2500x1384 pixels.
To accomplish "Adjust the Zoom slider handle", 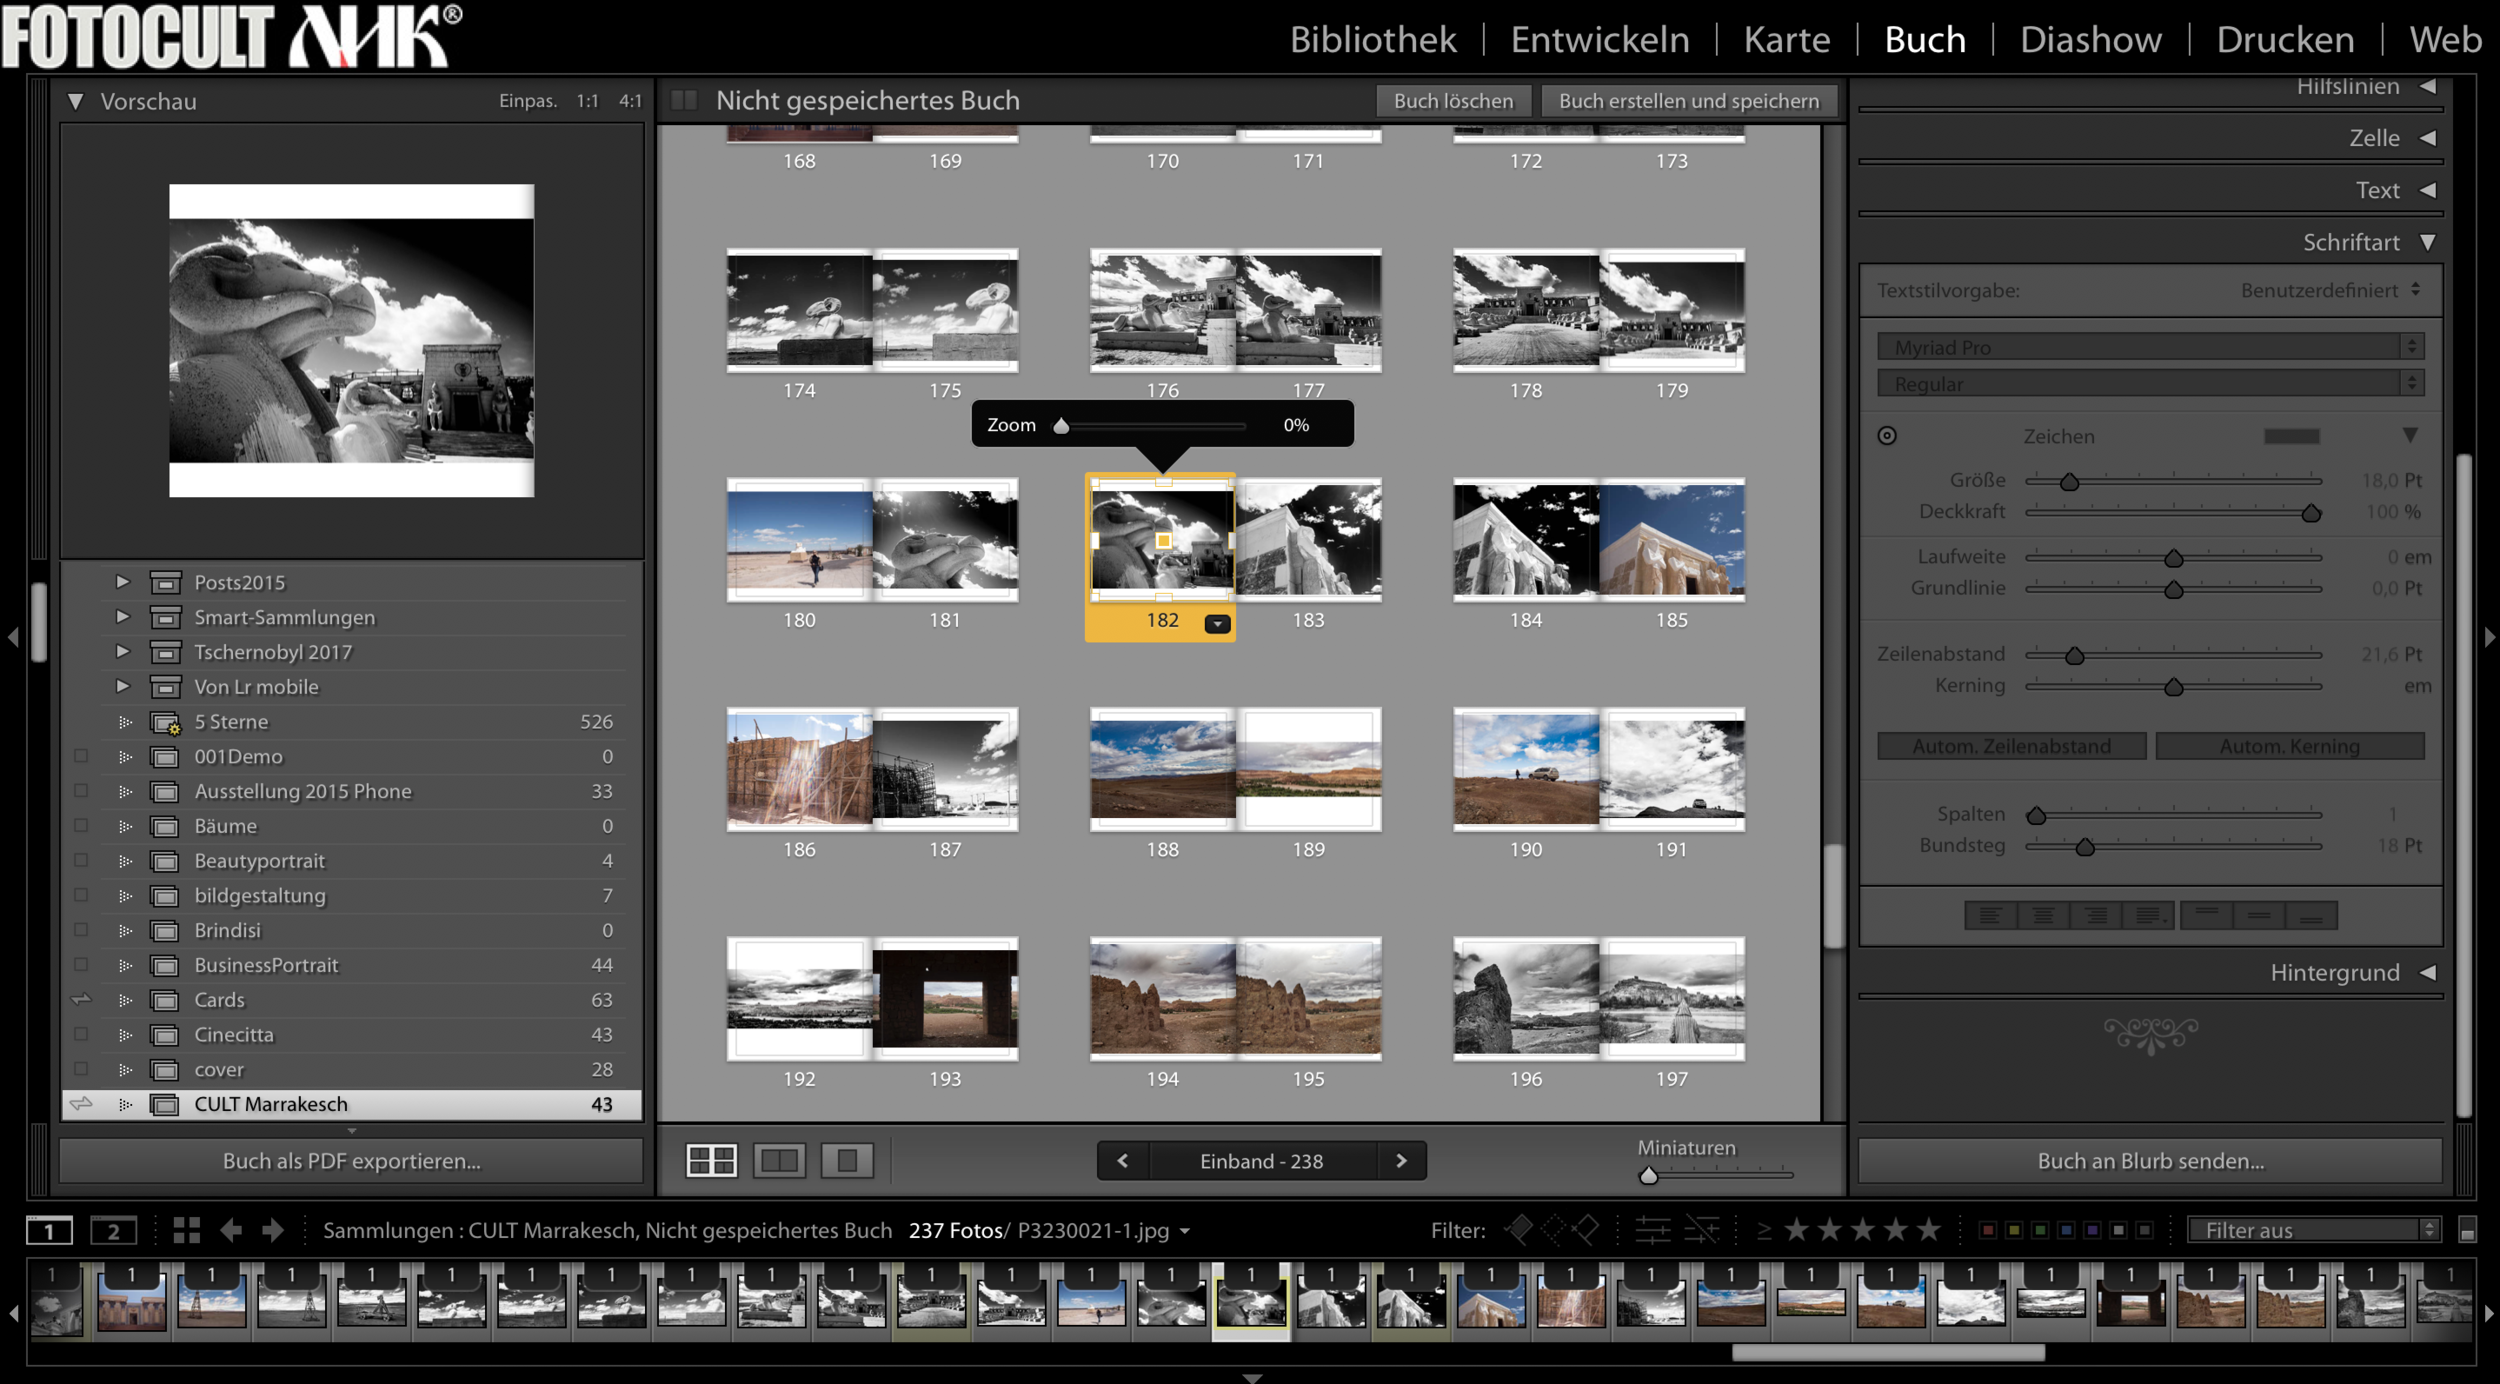I will 1061,426.
